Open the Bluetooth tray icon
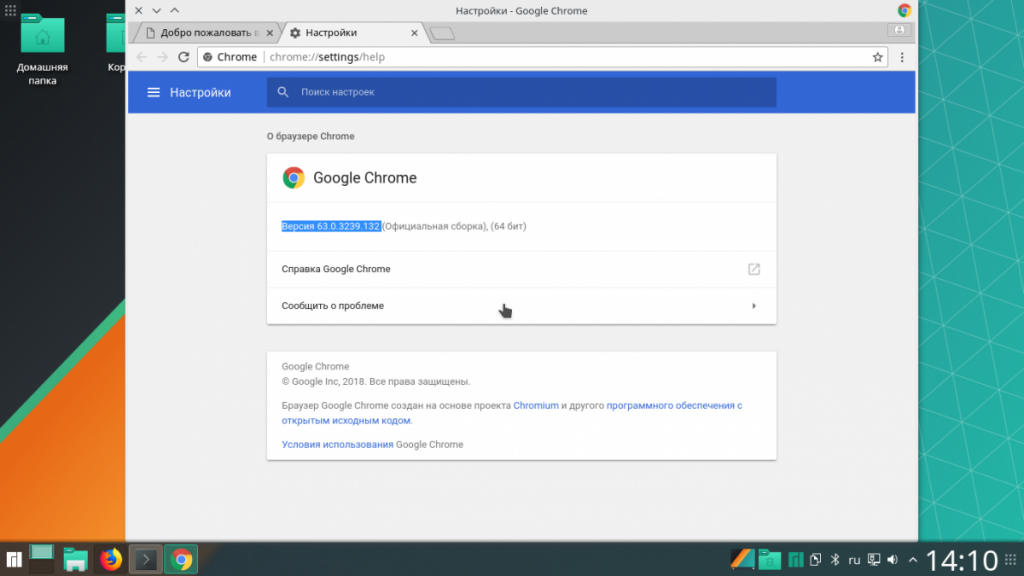1024x576 pixels. click(x=835, y=560)
